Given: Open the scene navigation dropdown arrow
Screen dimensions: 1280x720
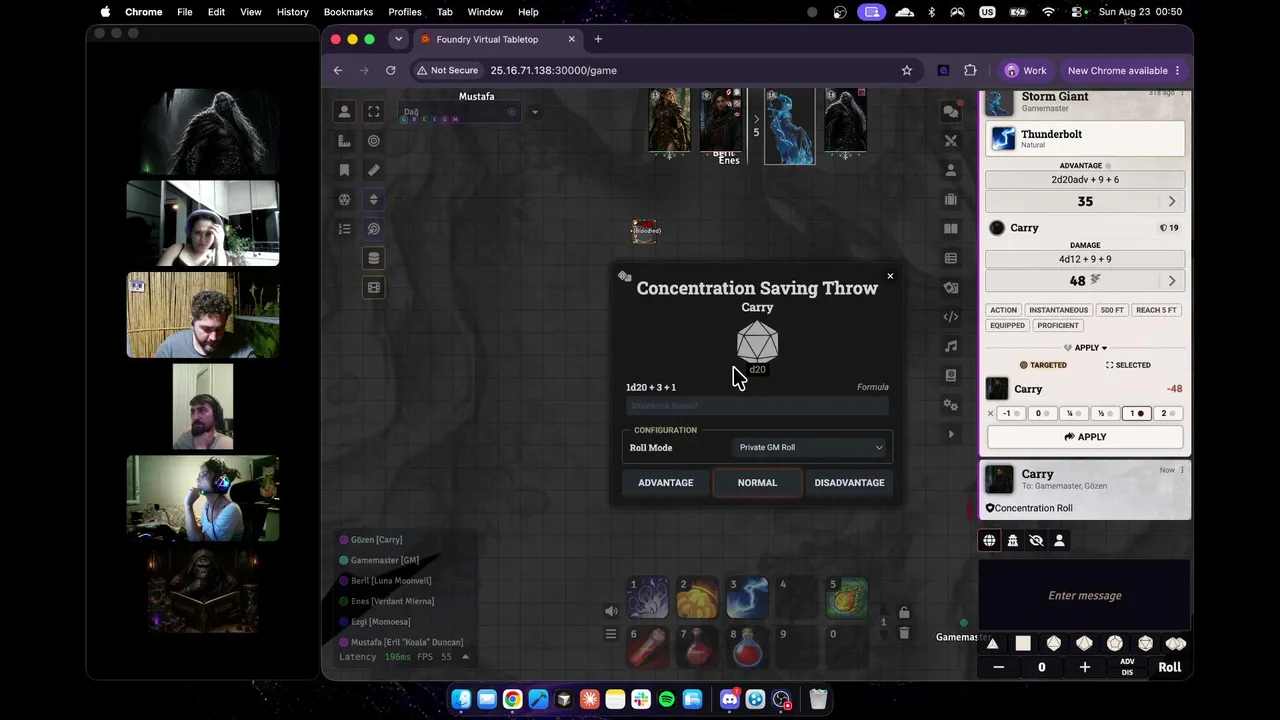Looking at the screenshot, I should coord(534,112).
